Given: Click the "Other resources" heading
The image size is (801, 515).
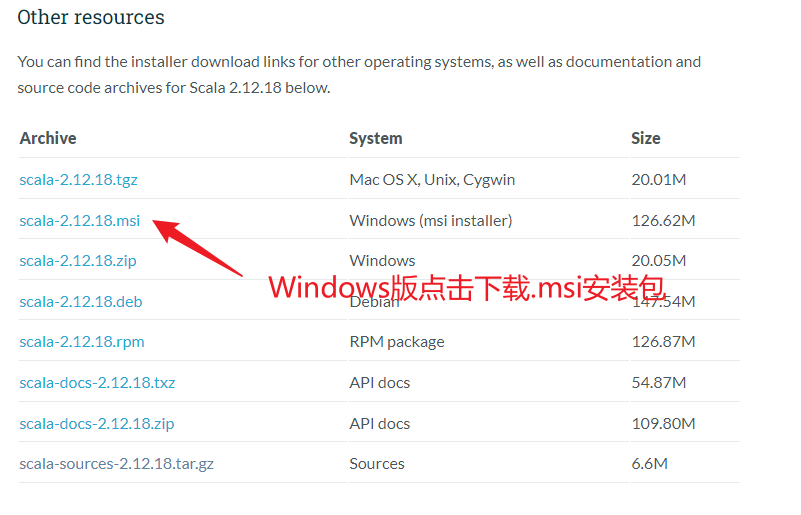Looking at the screenshot, I should tap(91, 17).
